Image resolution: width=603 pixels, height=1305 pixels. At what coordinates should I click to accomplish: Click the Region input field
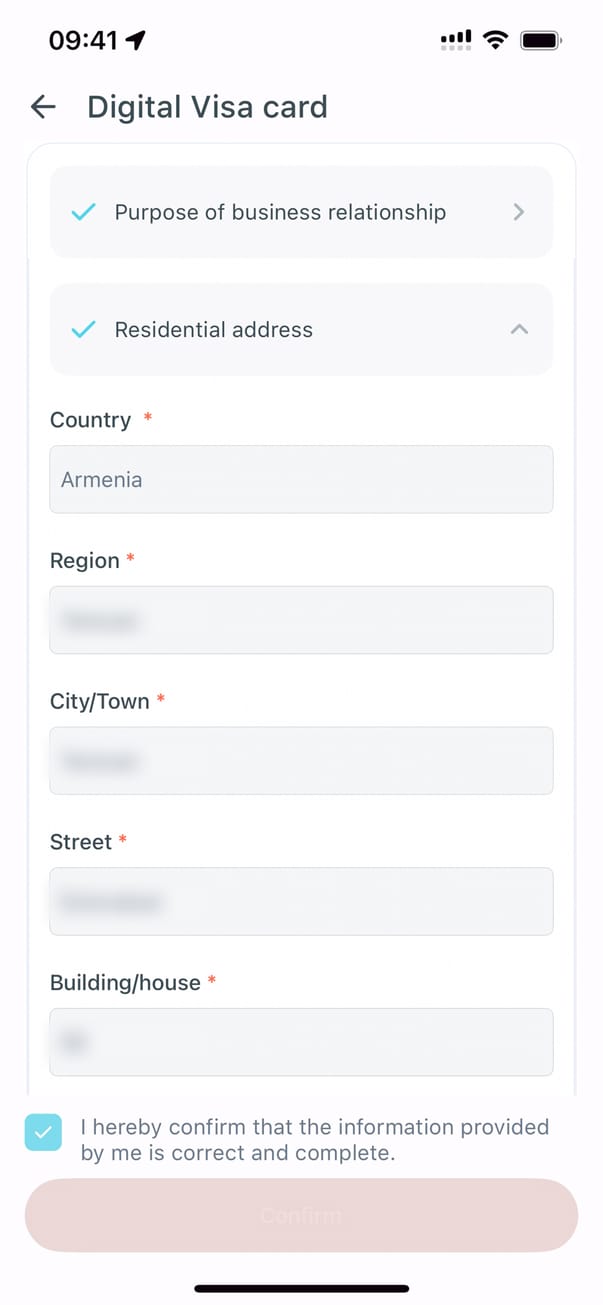coord(301,620)
